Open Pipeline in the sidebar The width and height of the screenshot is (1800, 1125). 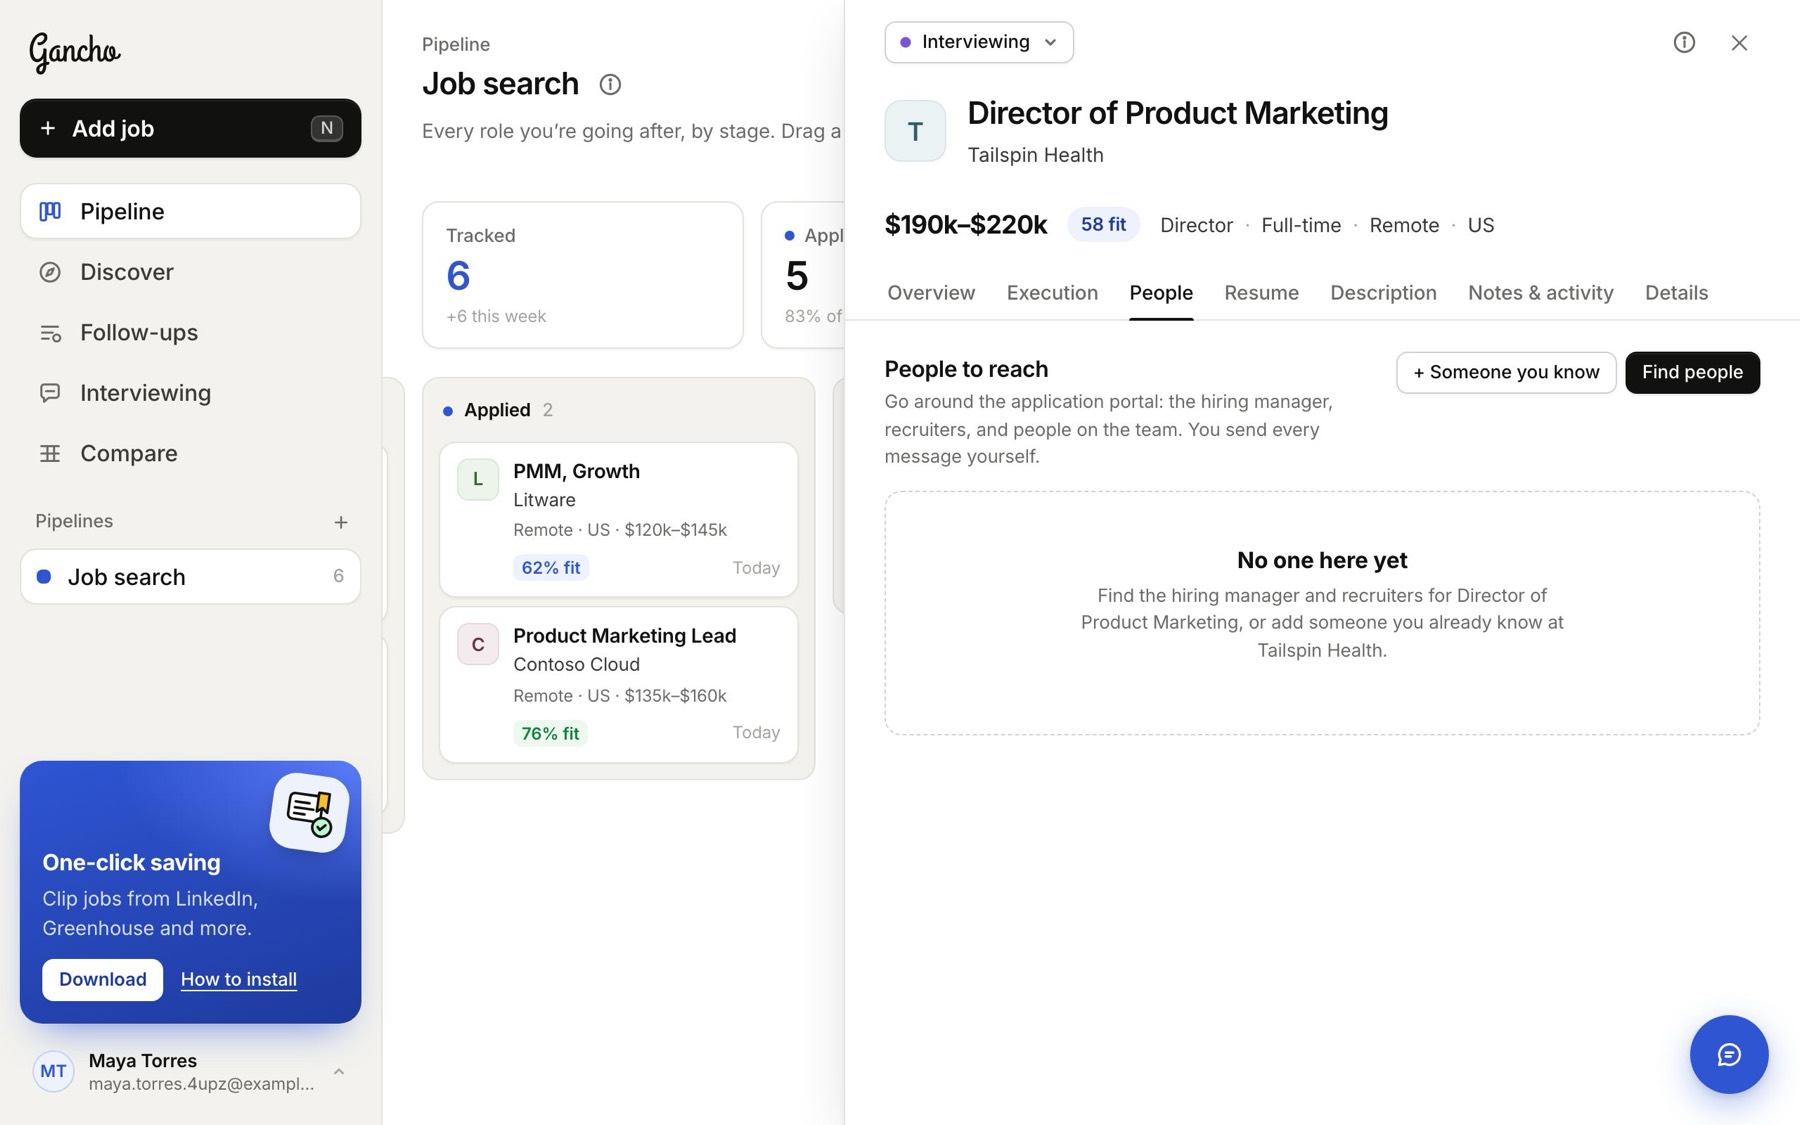[190, 211]
